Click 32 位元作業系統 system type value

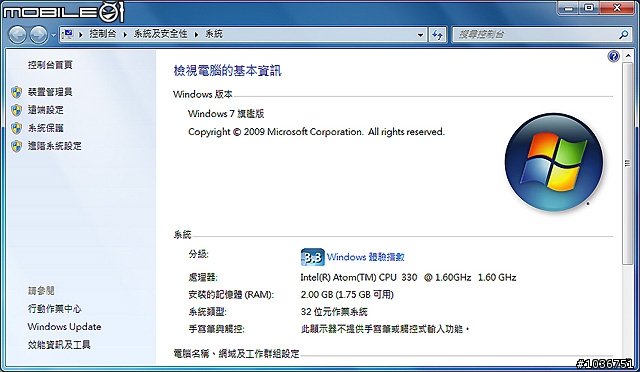(334, 312)
